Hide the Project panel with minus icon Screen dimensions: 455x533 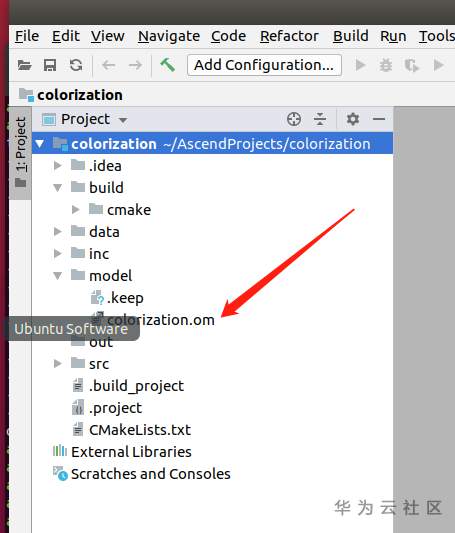pos(379,119)
